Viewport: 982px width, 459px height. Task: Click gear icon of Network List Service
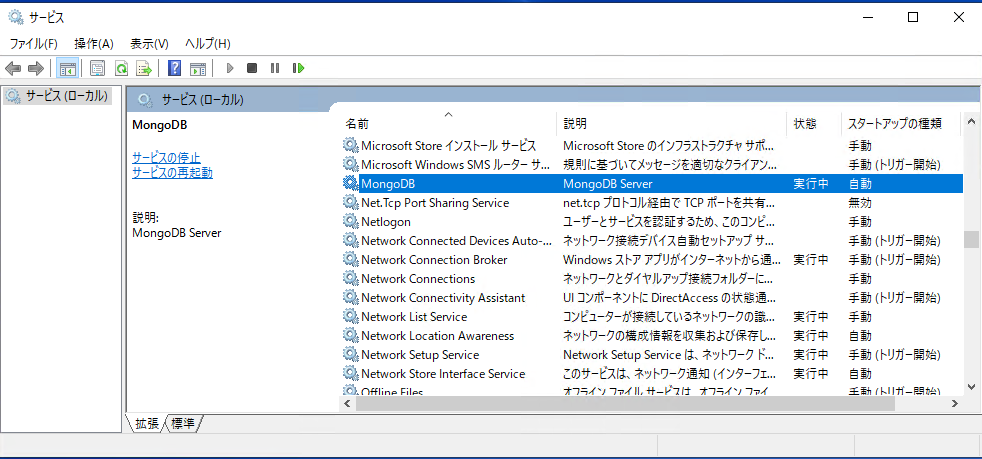click(350, 317)
